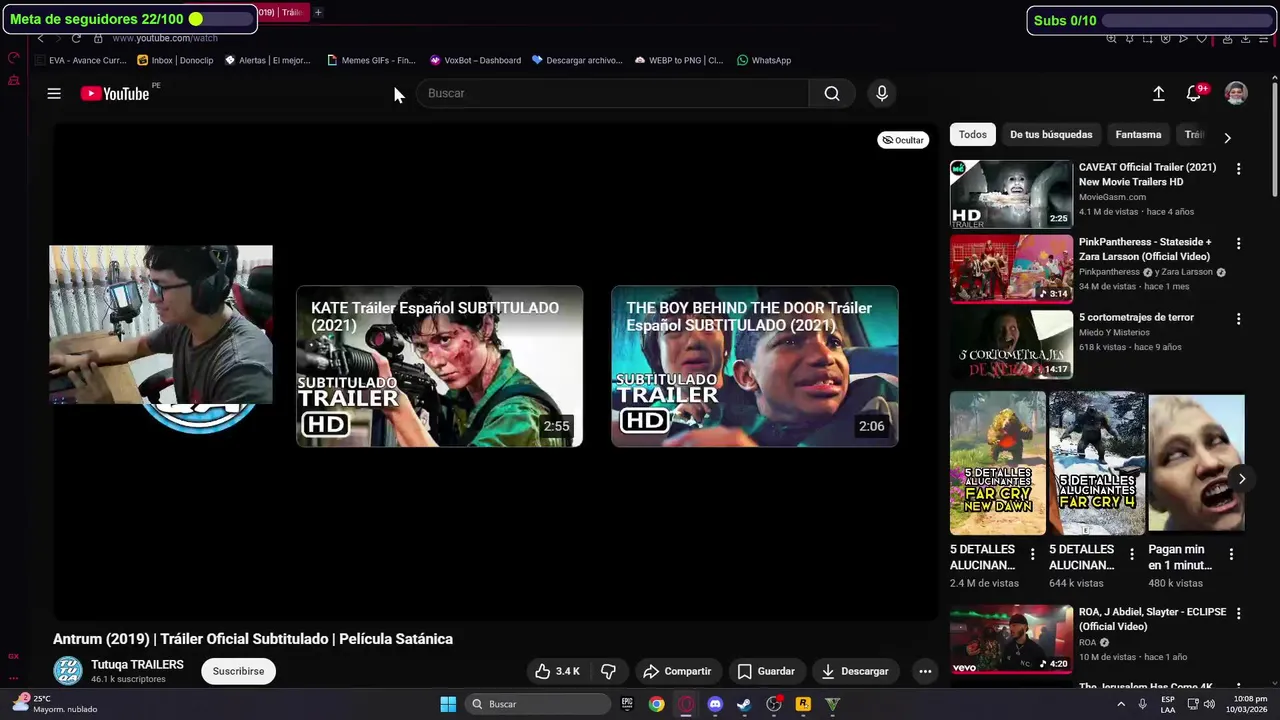Open the Tutuqa TRAILERS channel name
1280x720 pixels.
(137, 664)
